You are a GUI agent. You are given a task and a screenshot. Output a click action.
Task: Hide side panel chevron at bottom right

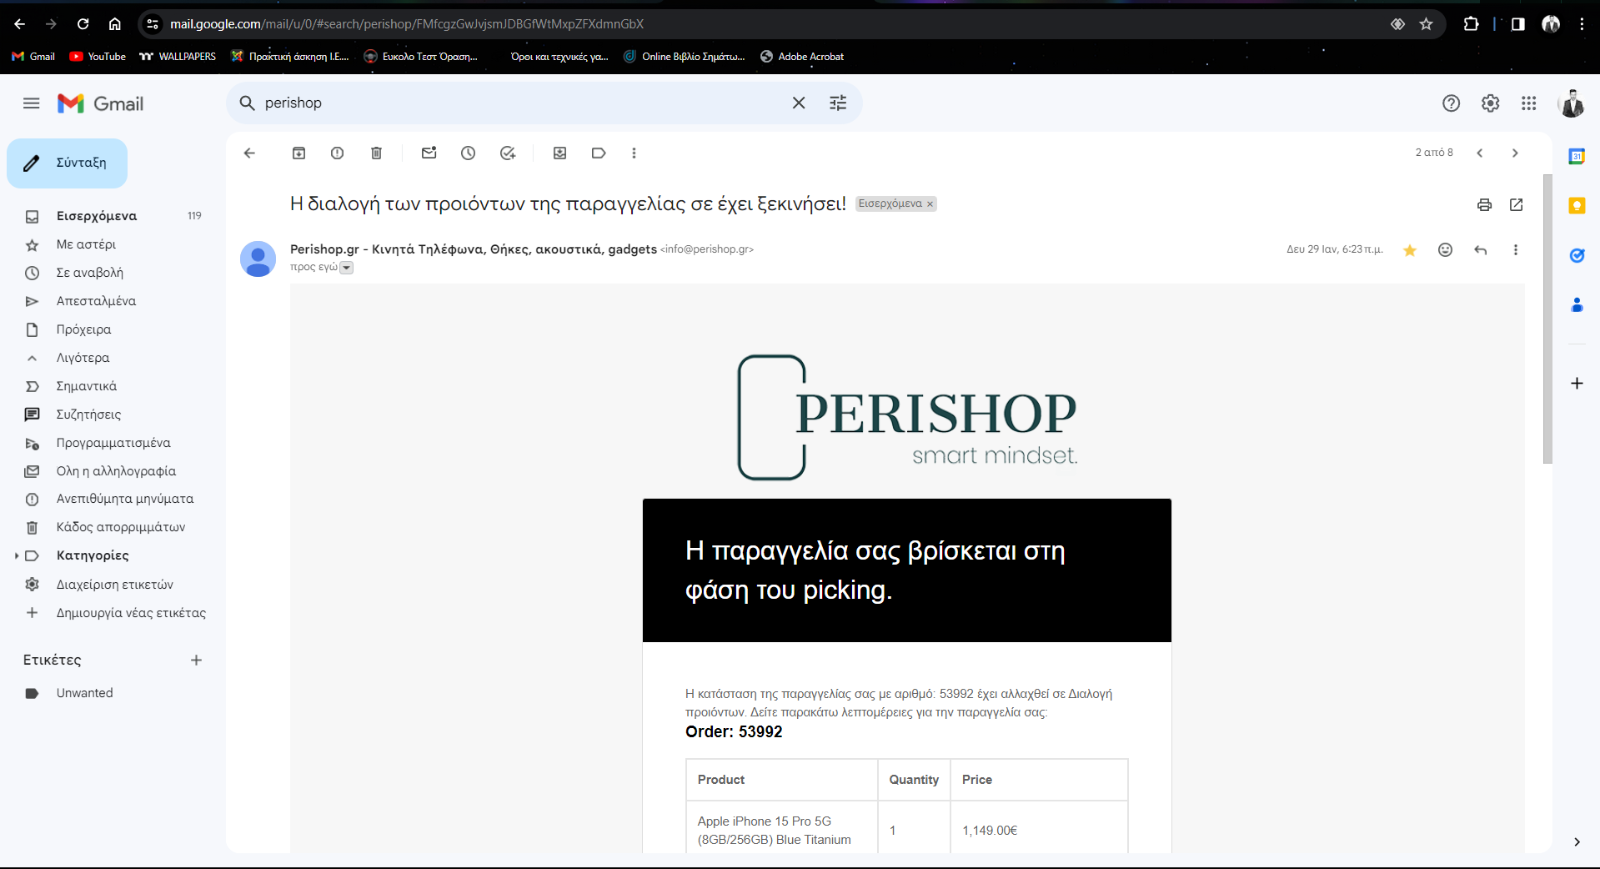coord(1576,842)
